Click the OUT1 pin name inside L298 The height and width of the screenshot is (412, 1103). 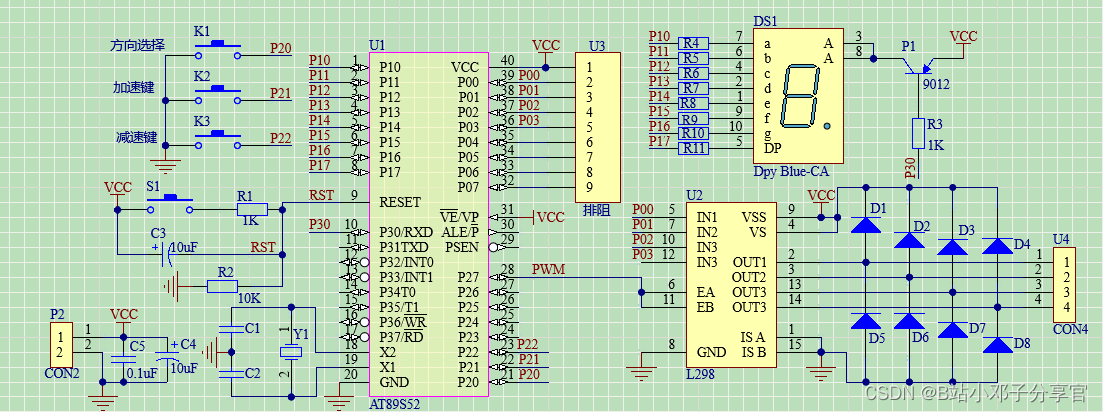749,262
